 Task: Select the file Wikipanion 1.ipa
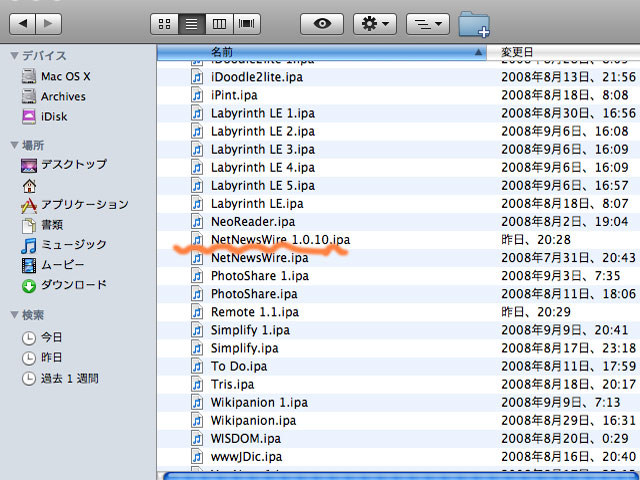point(259,402)
